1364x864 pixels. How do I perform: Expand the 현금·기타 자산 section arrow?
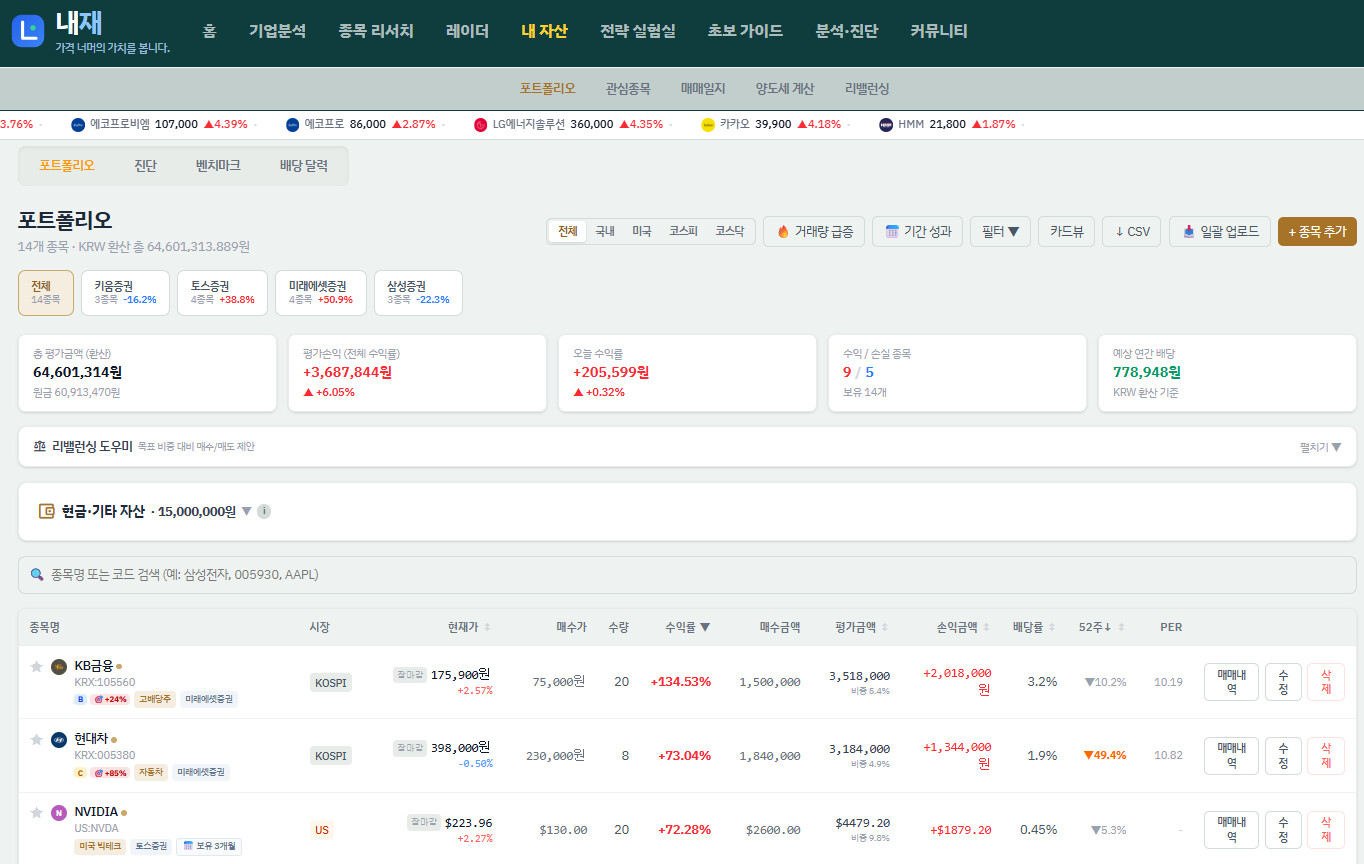click(x=247, y=511)
